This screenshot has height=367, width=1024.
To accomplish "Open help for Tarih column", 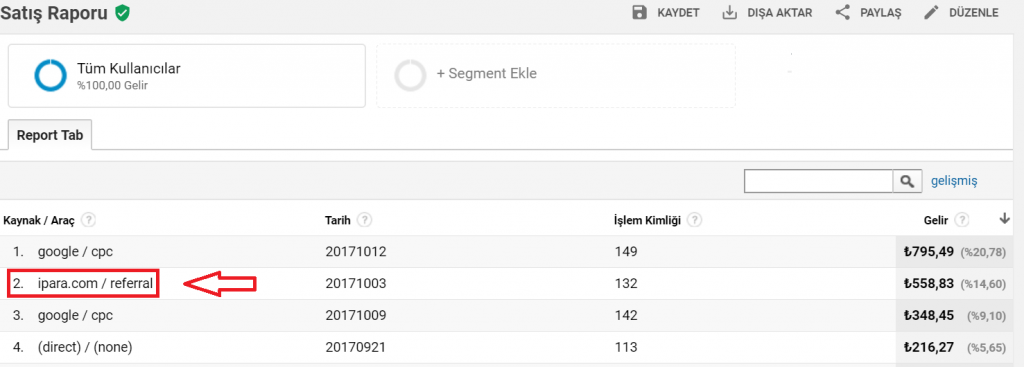I will click(x=365, y=220).
